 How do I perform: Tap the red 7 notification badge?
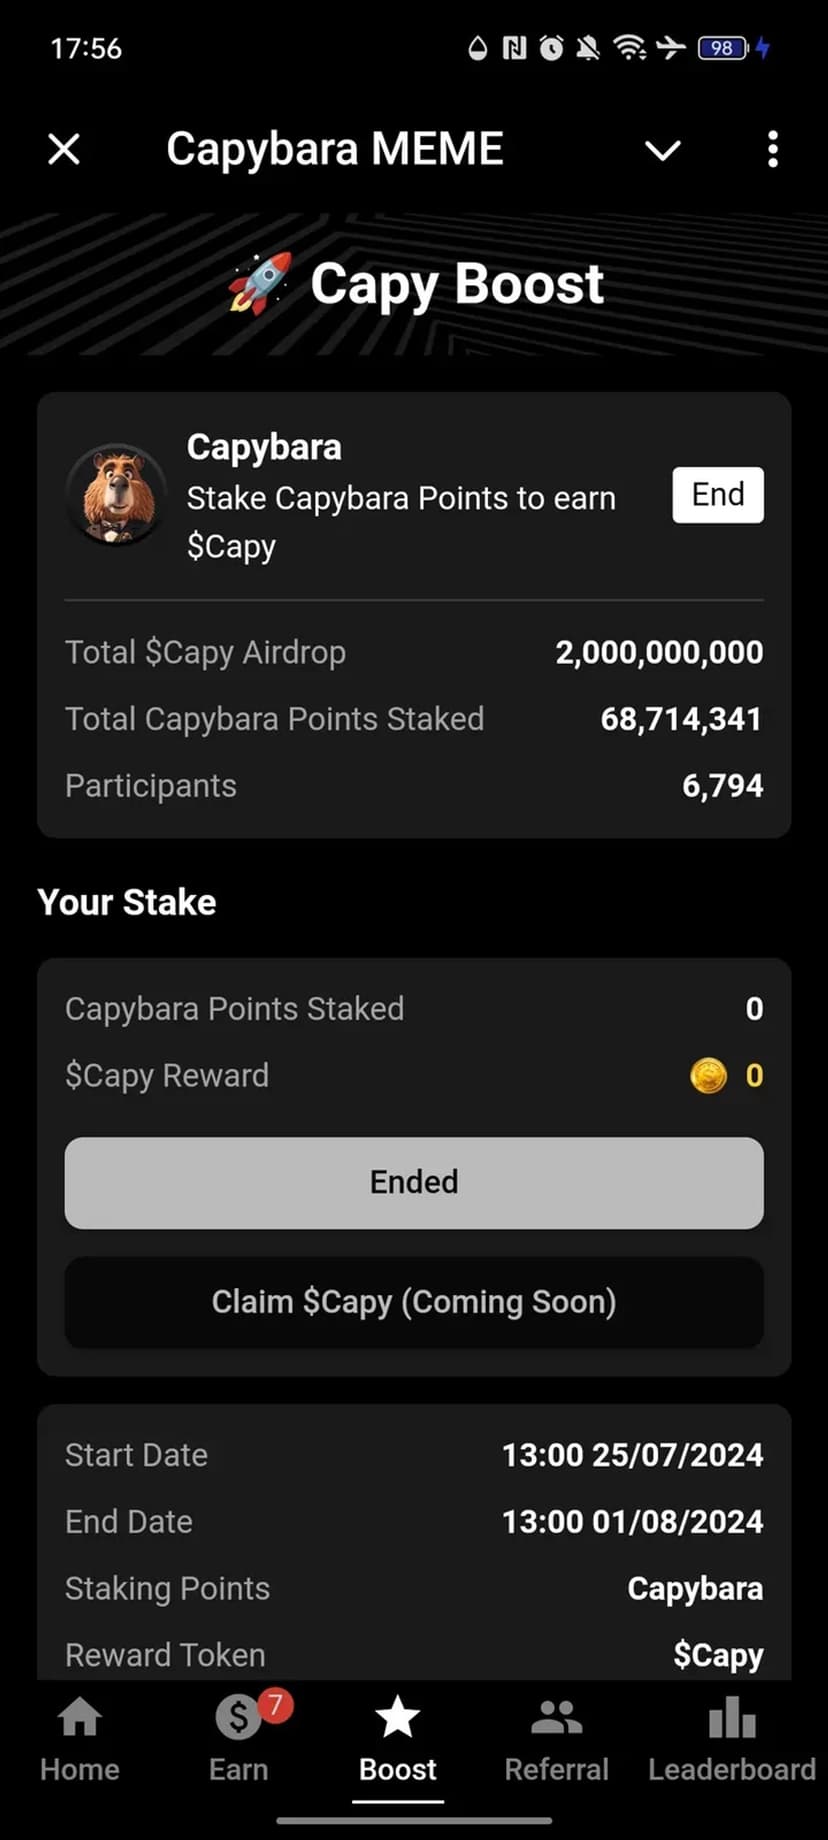click(275, 1704)
